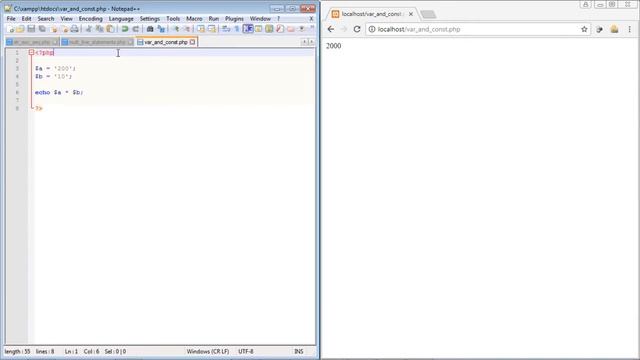Toggle the Document Map panel icon
Screen dimensions: 640x360
coord(269,29)
